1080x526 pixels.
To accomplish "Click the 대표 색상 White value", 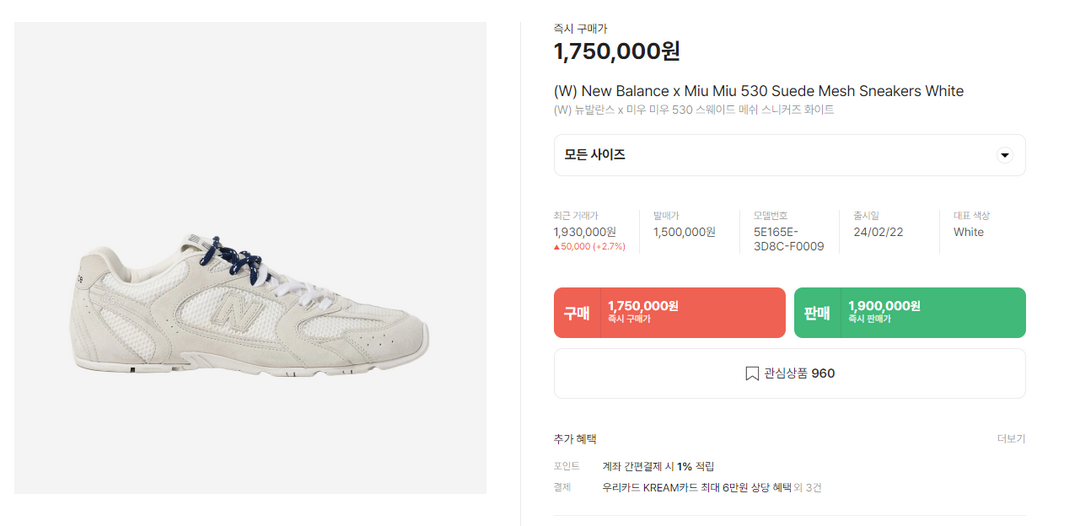I will tap(968, 232).
